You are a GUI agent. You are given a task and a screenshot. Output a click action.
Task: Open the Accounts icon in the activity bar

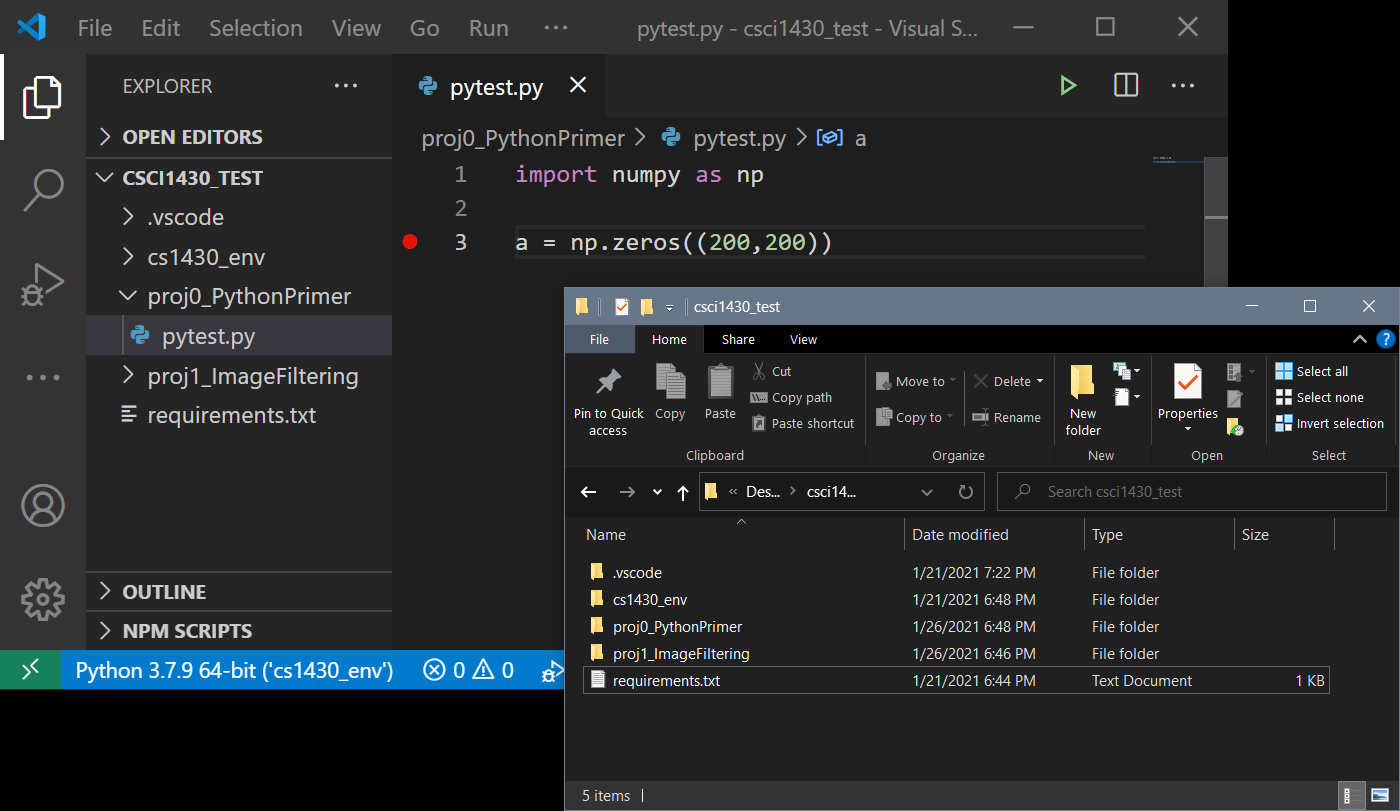click(x=42, y=506)
